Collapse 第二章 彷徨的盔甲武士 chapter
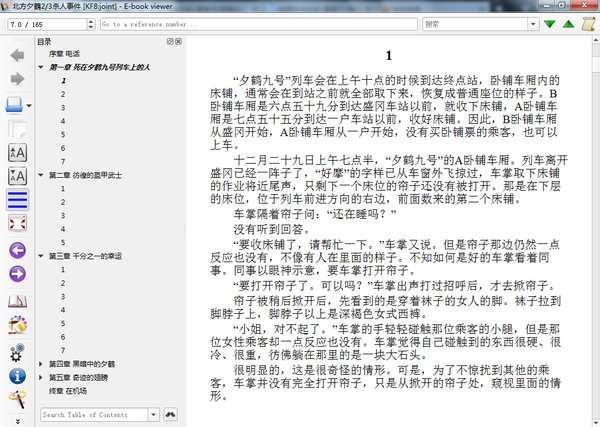 click(41, 175)
